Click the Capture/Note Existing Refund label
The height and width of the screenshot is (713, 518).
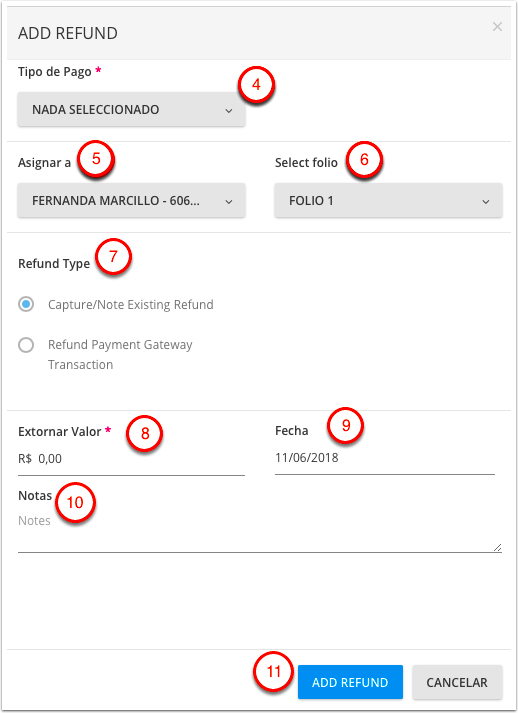pos(131,304)
